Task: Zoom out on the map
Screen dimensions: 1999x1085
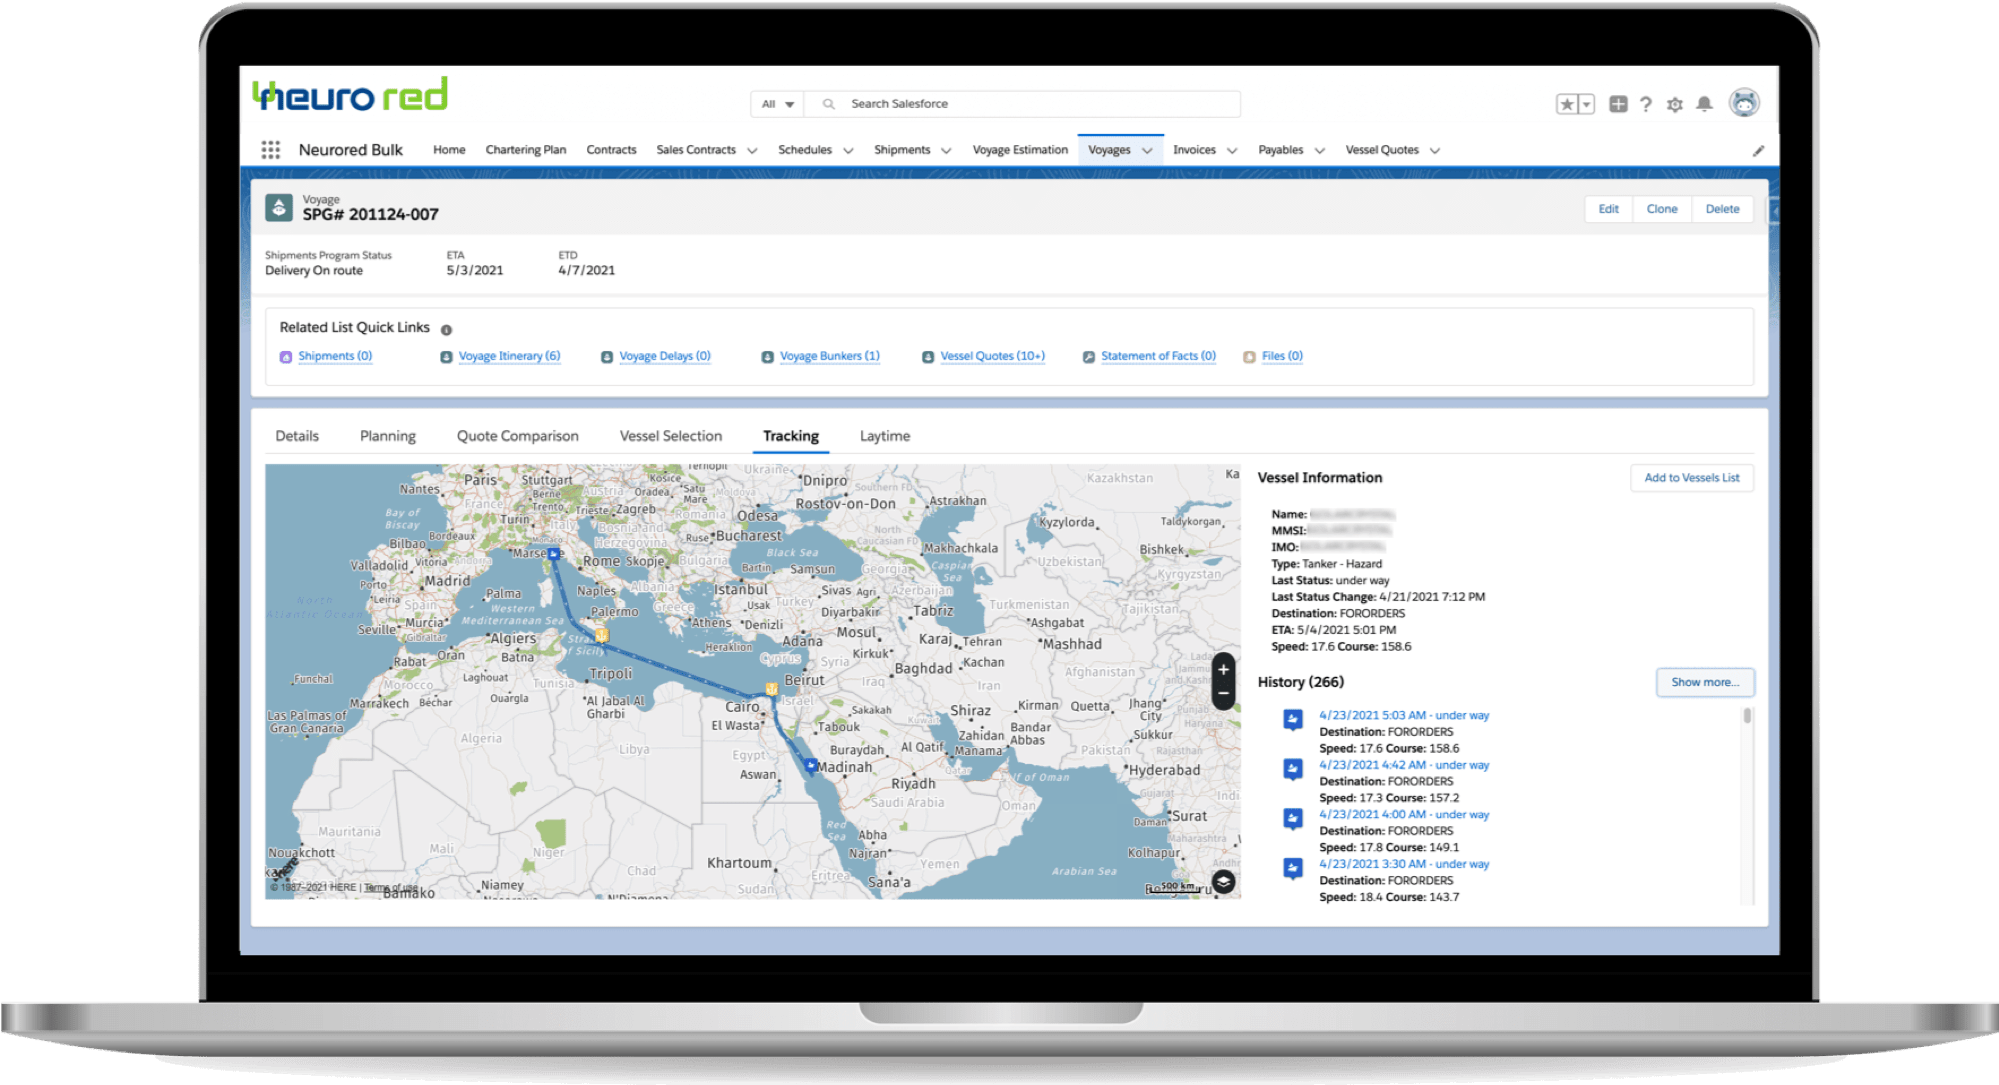Action: click(1223, 693)
